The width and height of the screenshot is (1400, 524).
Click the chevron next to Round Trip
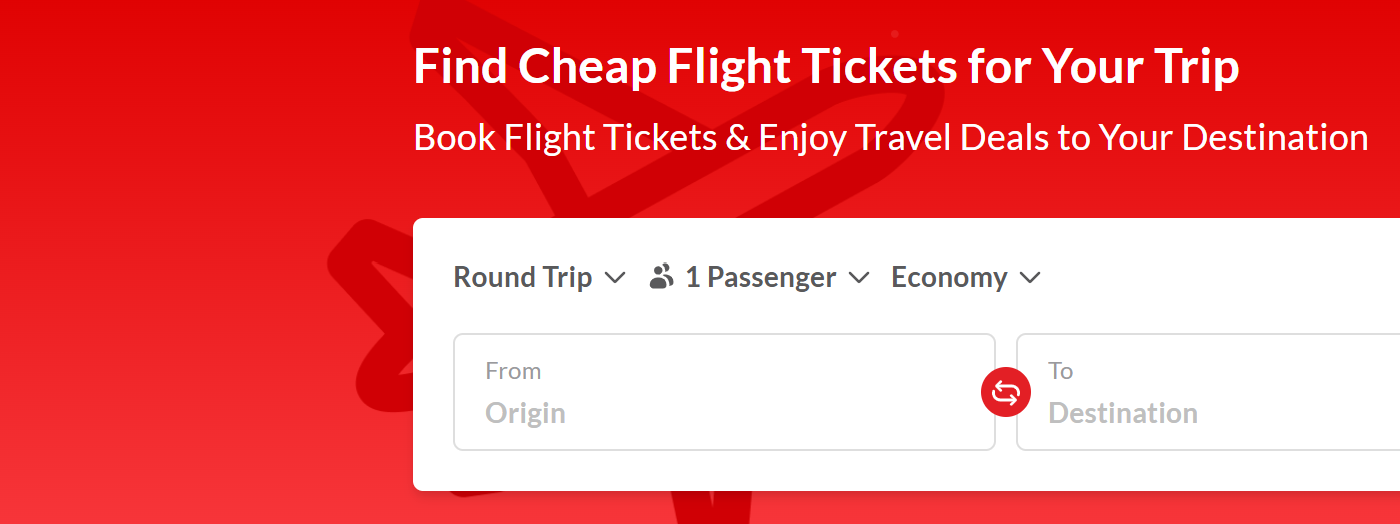coord(616,278)
